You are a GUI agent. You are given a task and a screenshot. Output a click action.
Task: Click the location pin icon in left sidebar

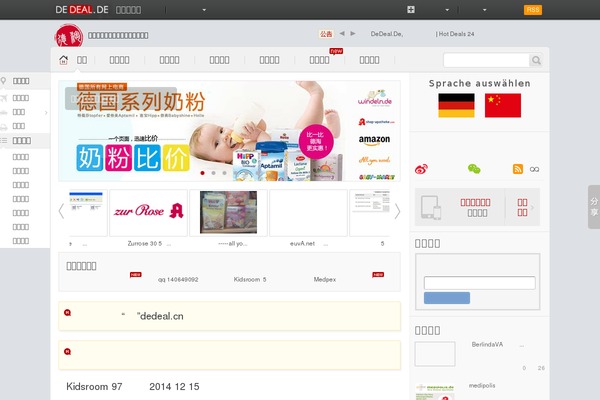tap(3, 81)
